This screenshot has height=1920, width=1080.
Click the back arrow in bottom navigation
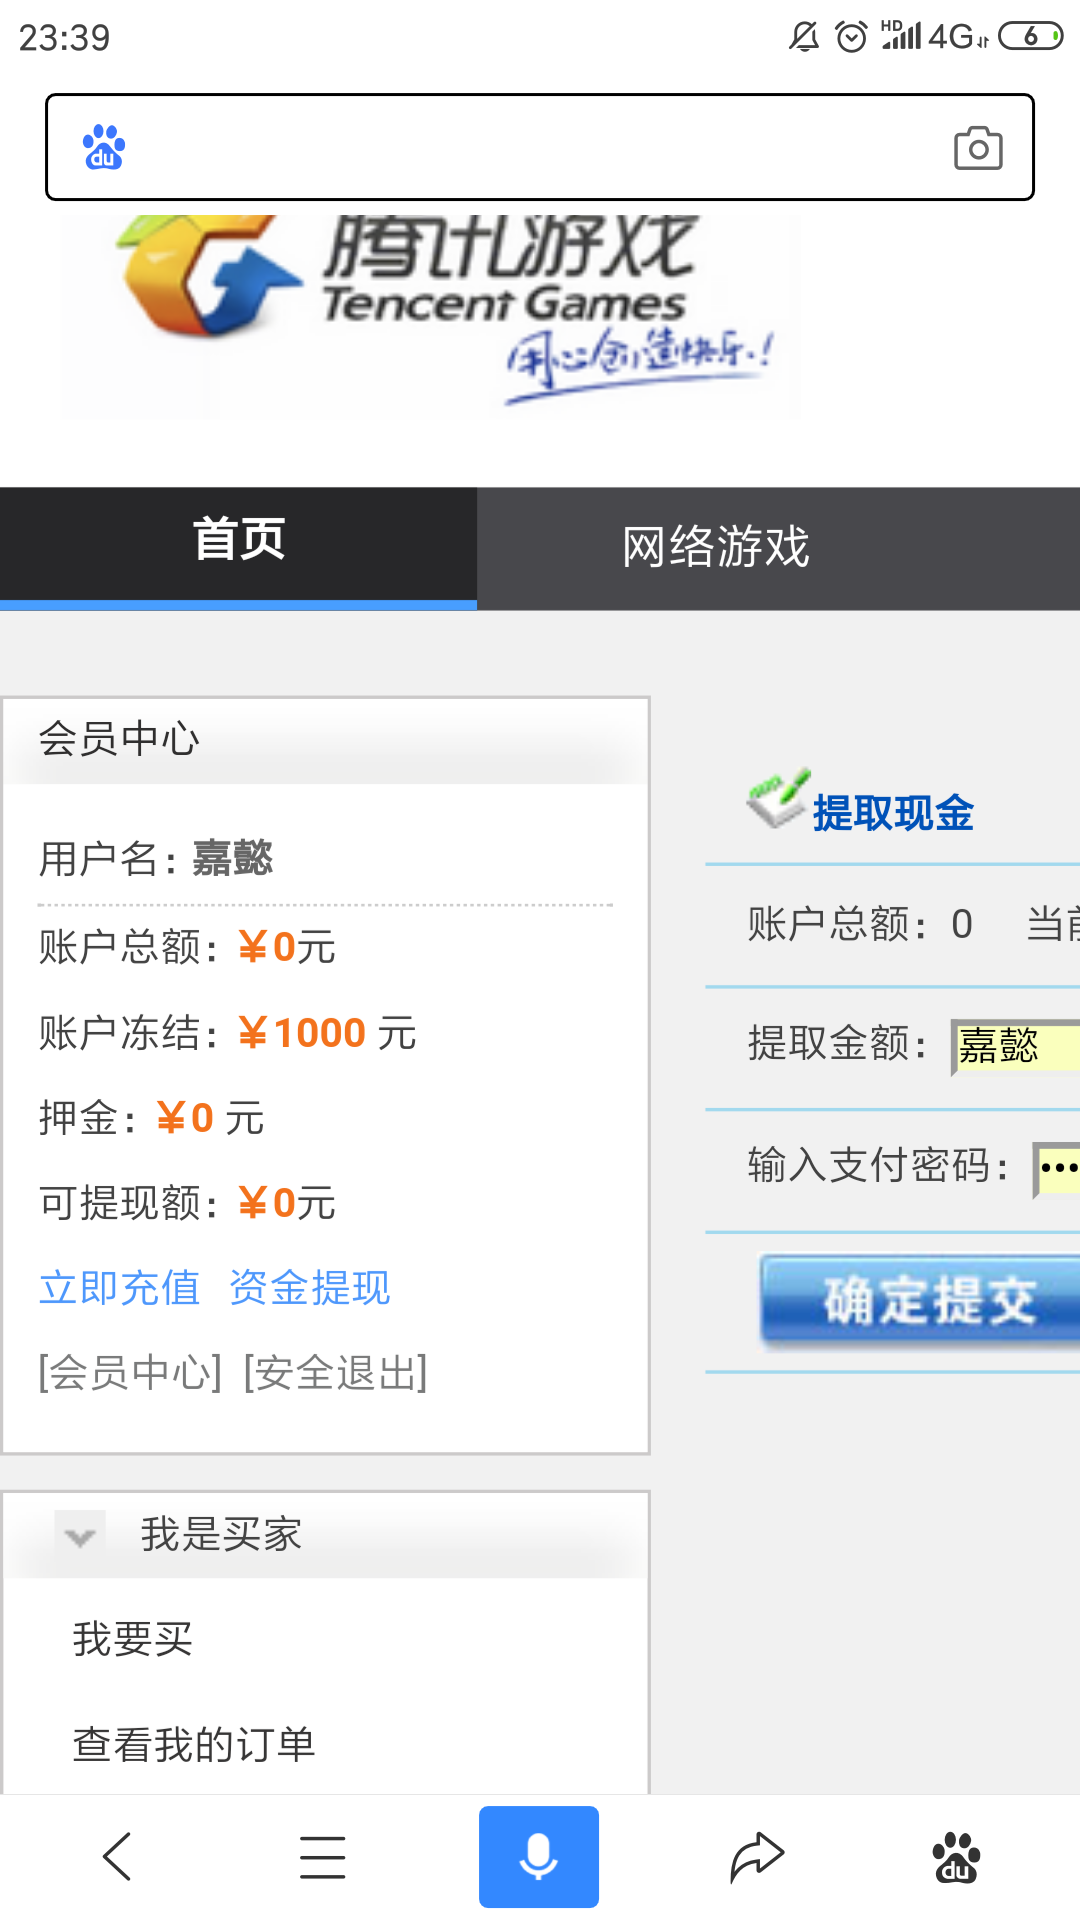click(117, 1855)
